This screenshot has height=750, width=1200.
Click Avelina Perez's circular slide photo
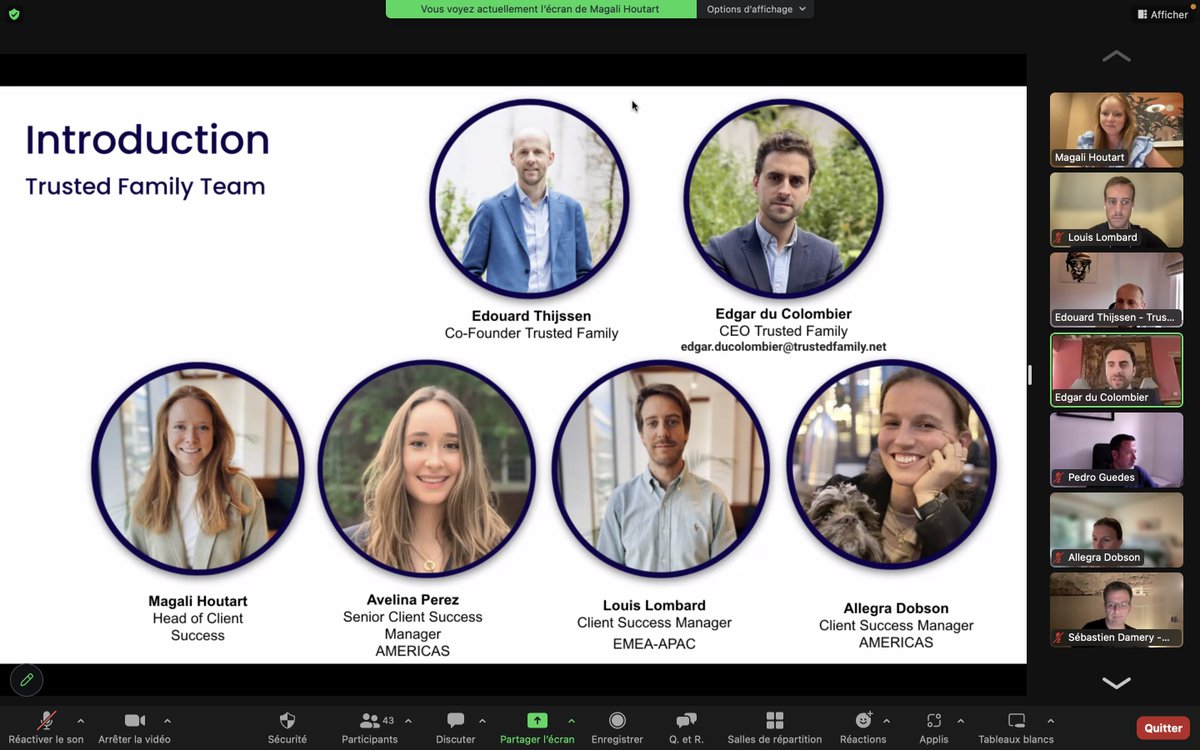tap(427, 468)
